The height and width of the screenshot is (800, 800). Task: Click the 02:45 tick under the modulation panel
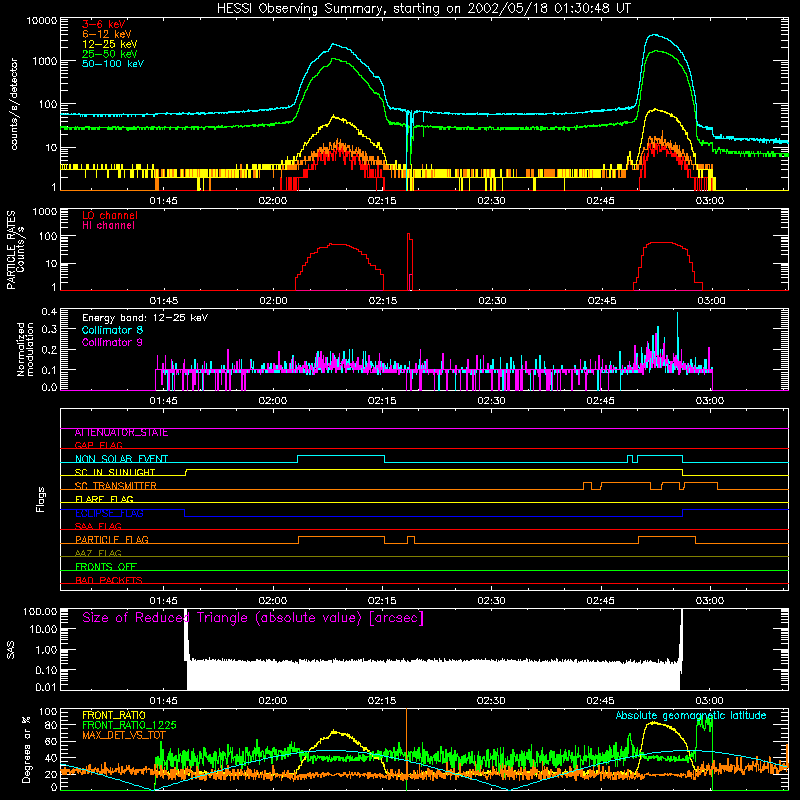point(601,401)
